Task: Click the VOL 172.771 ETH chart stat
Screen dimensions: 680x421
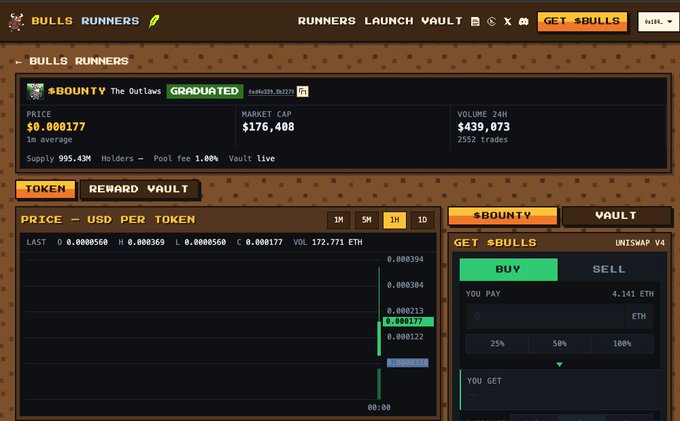Action: pos(327,242)
